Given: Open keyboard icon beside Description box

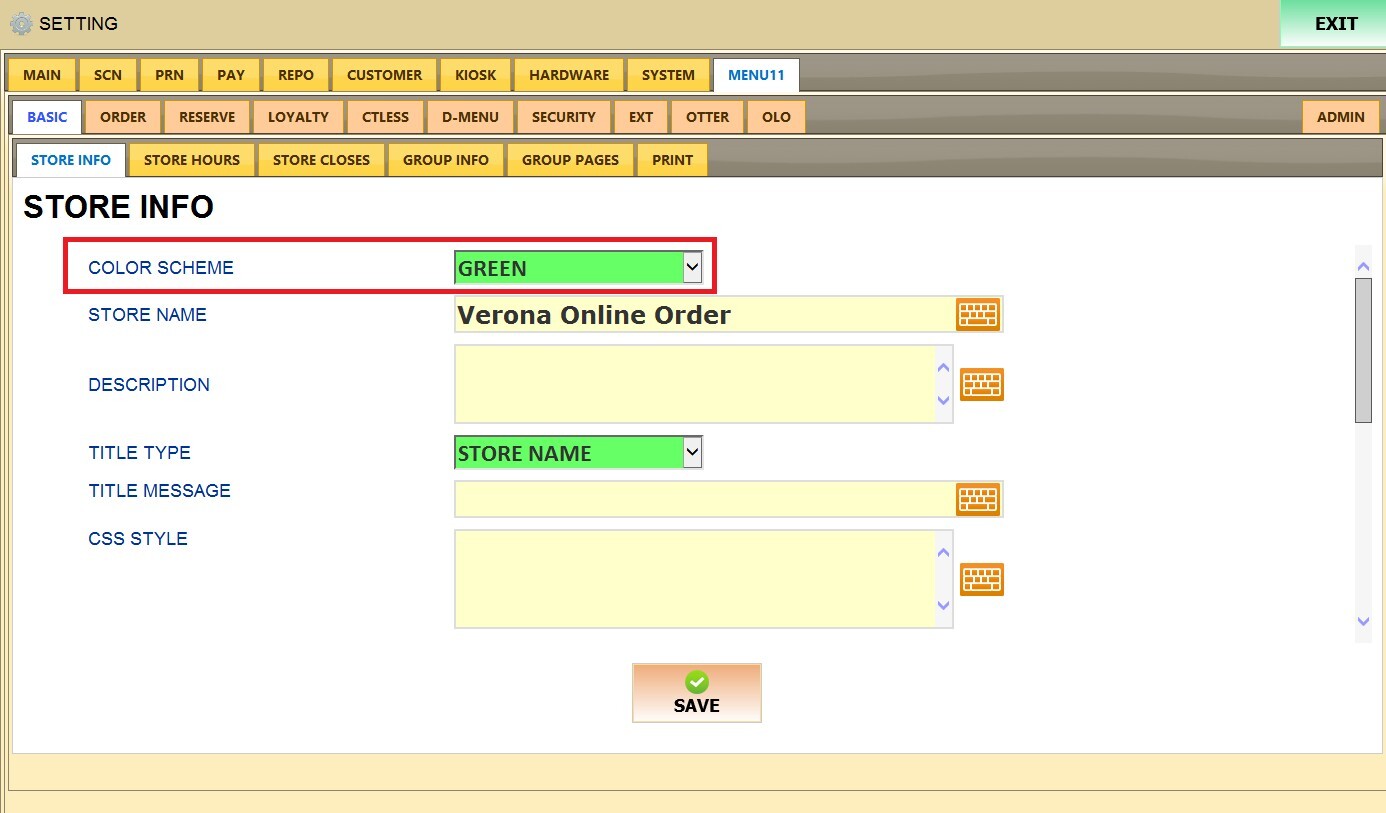Looking at the screenshot, I should pos(982,384).
